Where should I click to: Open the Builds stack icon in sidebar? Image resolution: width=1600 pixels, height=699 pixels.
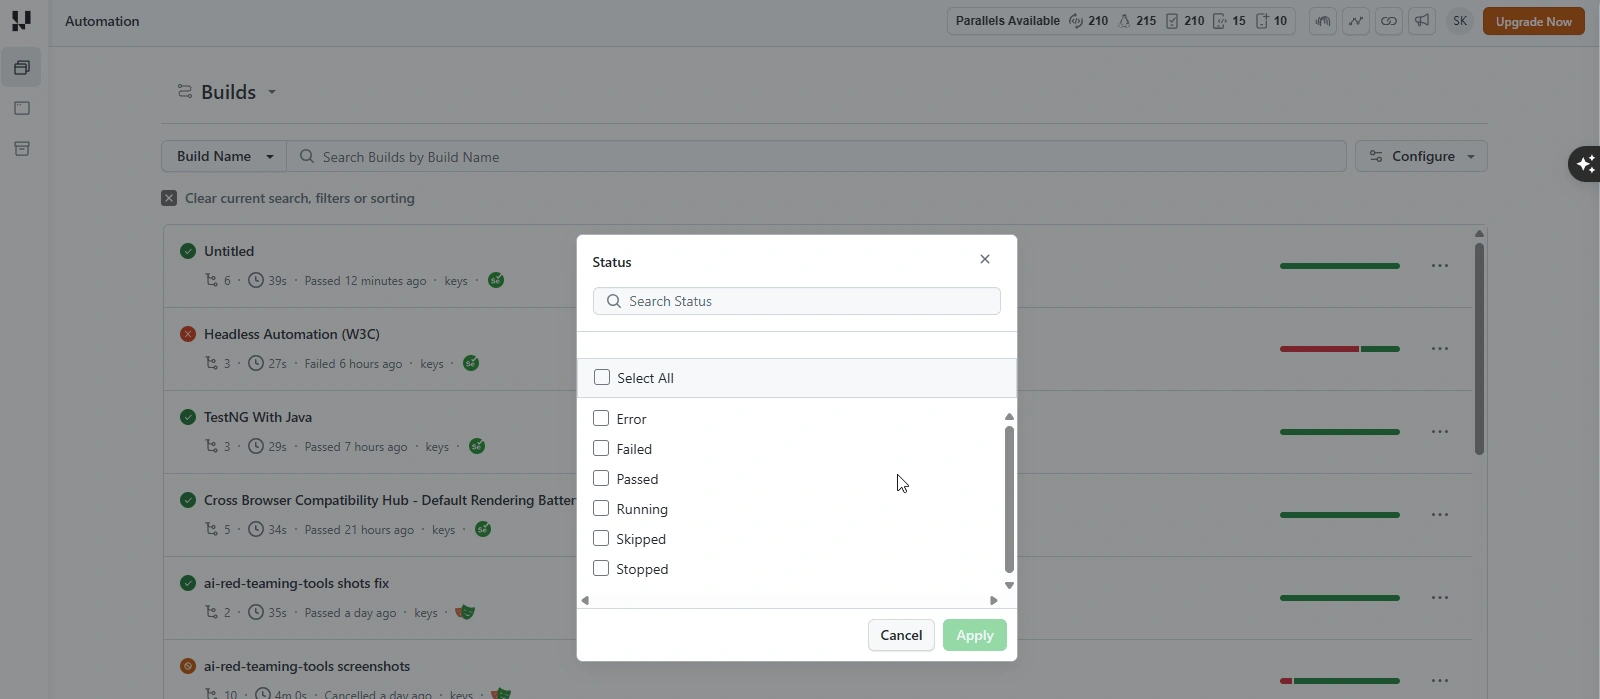coord(22,68)
